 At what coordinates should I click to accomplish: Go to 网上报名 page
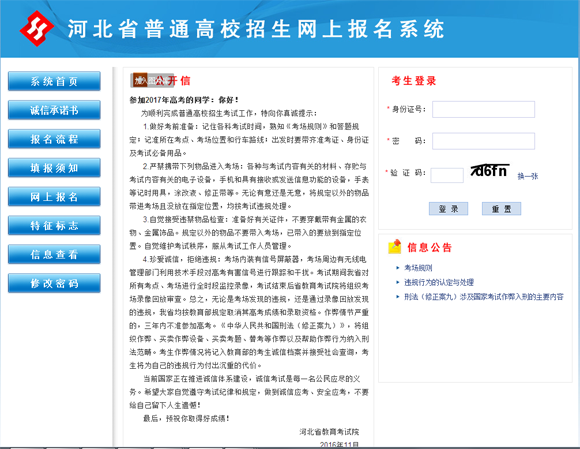(x=54, y=196)
